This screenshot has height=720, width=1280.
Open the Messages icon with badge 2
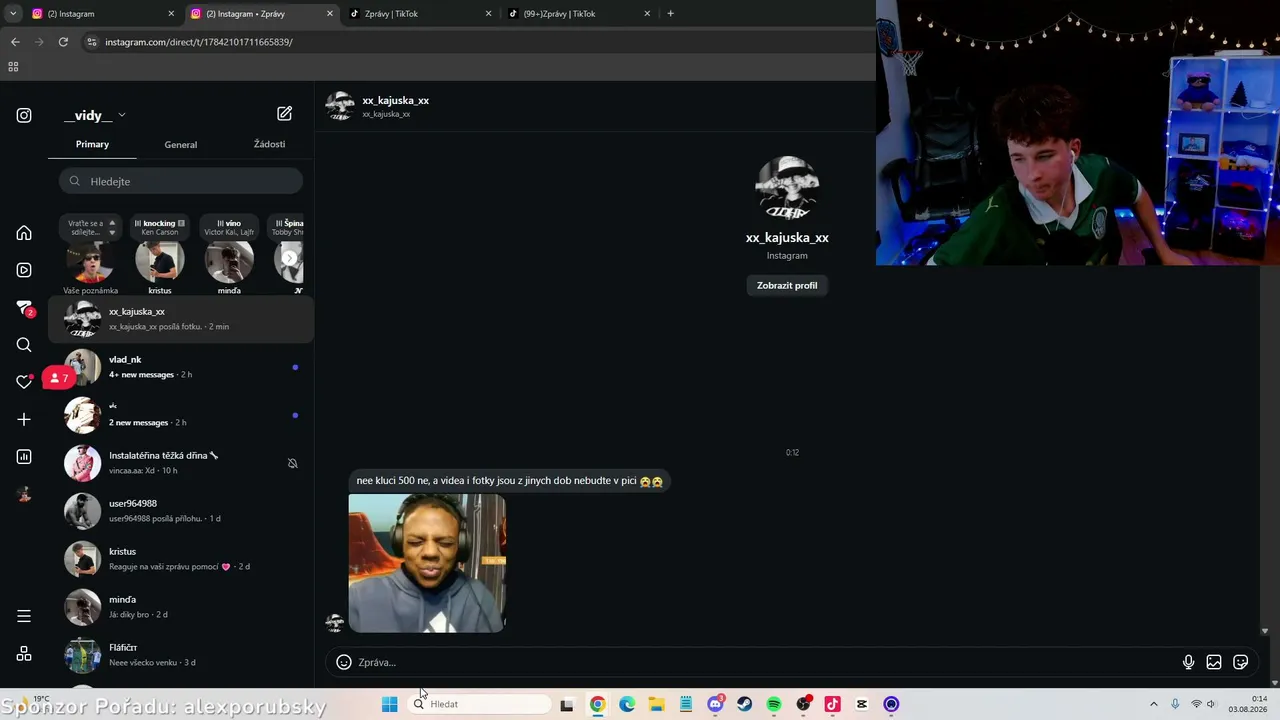pyautogui.click(x=25, y=308)
